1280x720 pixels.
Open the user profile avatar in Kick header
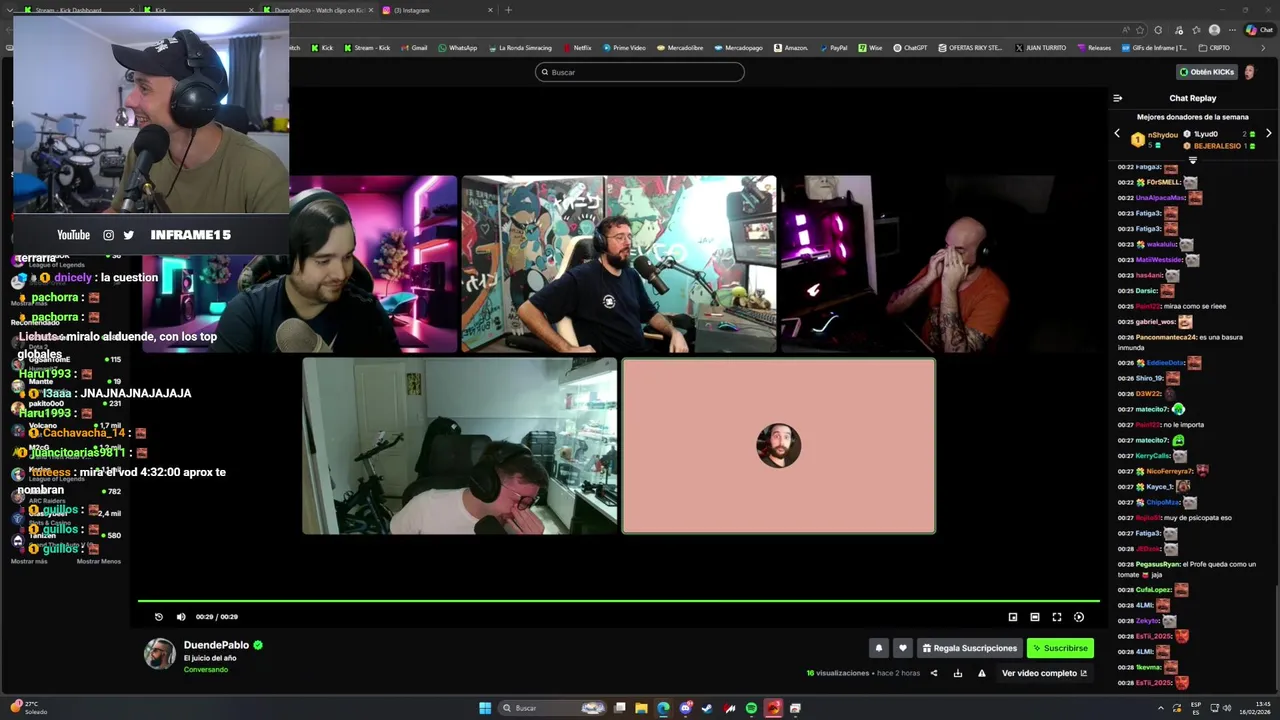click(1250, 72)
